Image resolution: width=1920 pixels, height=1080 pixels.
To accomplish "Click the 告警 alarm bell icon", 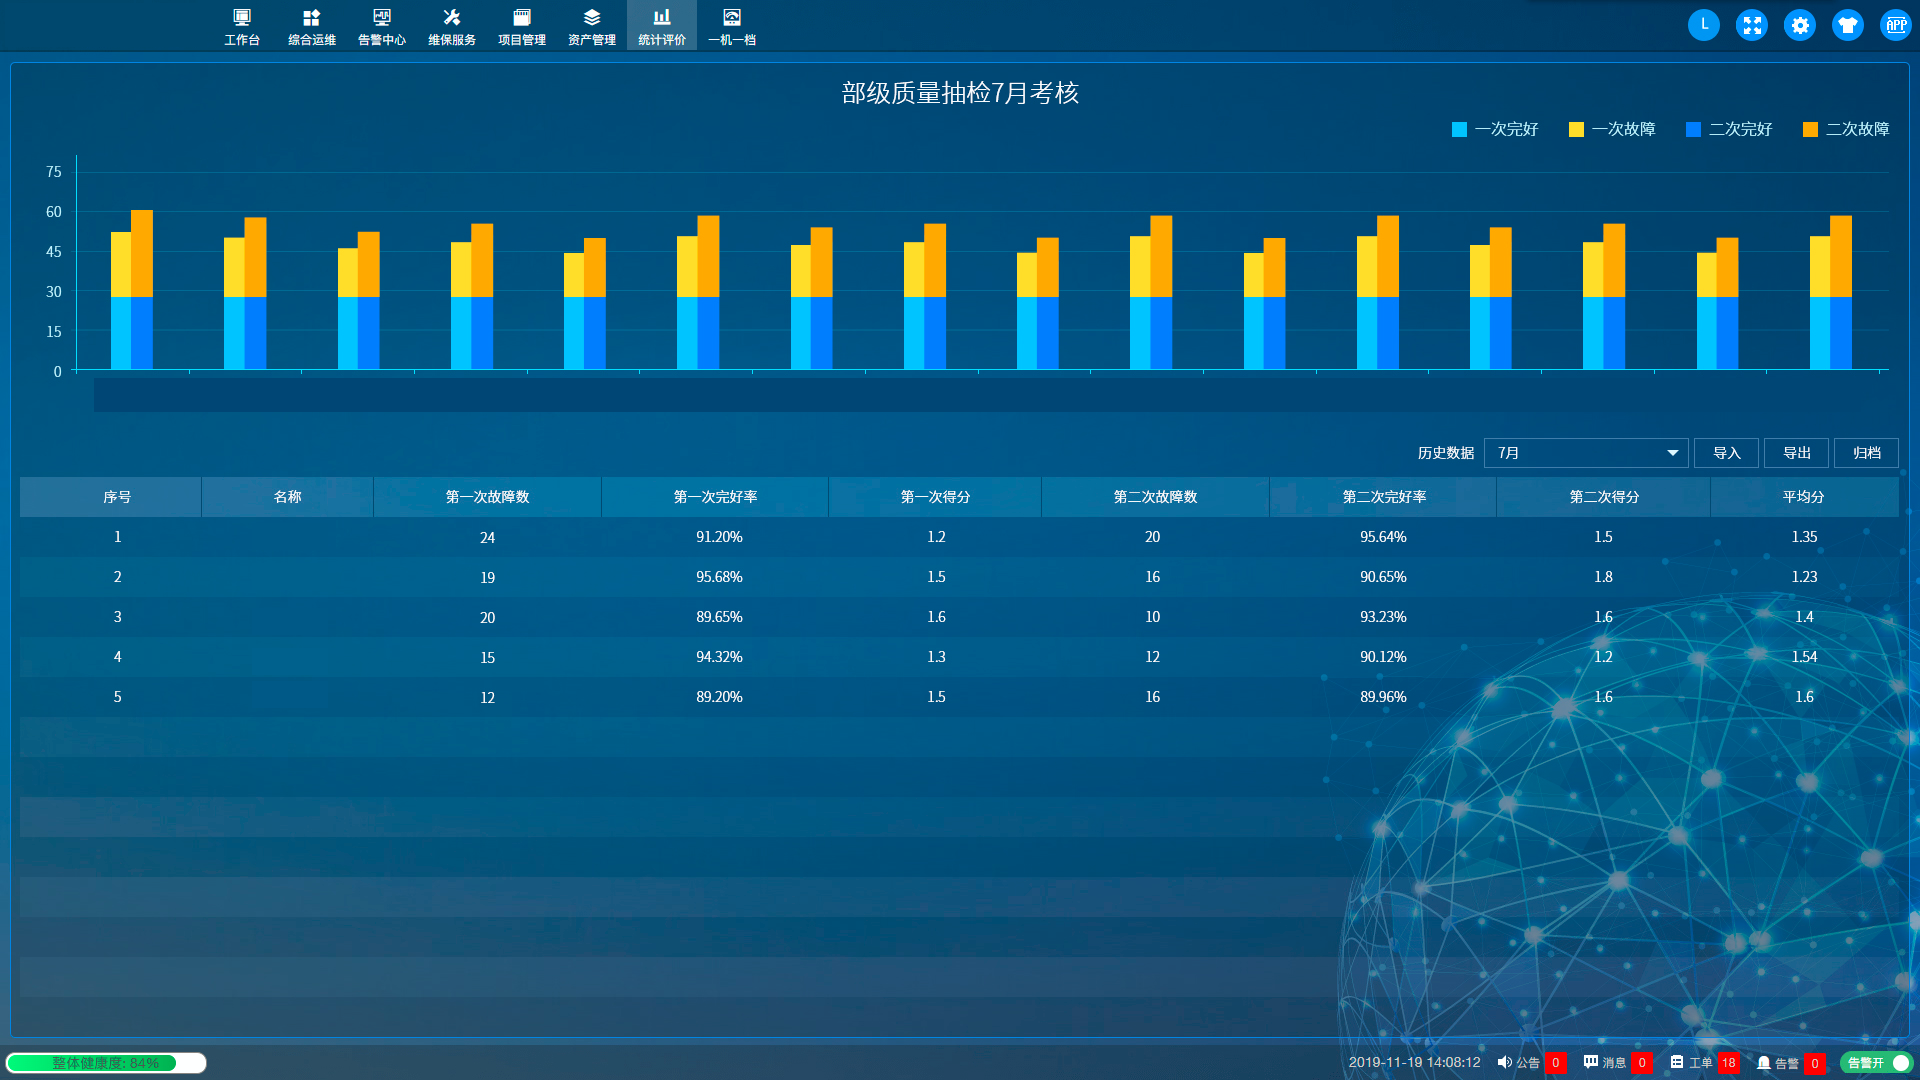I will (x=1764, y=1063).
